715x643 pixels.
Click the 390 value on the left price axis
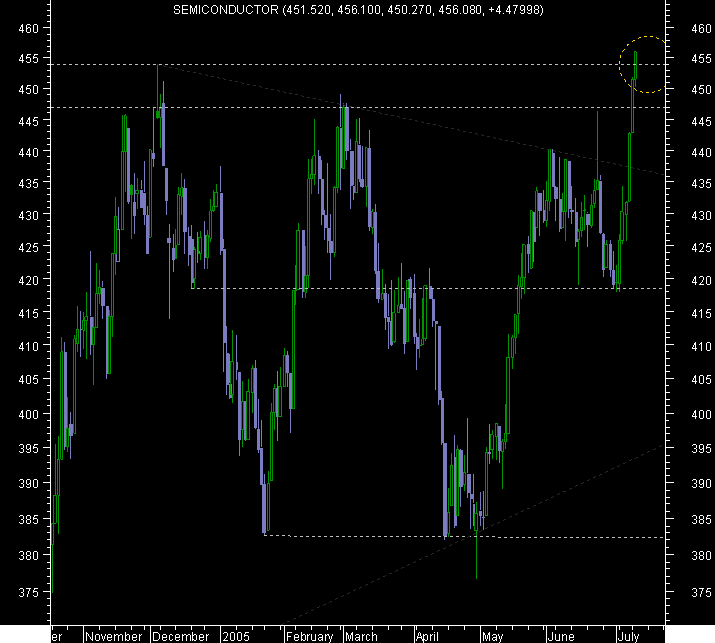(28, 483)
